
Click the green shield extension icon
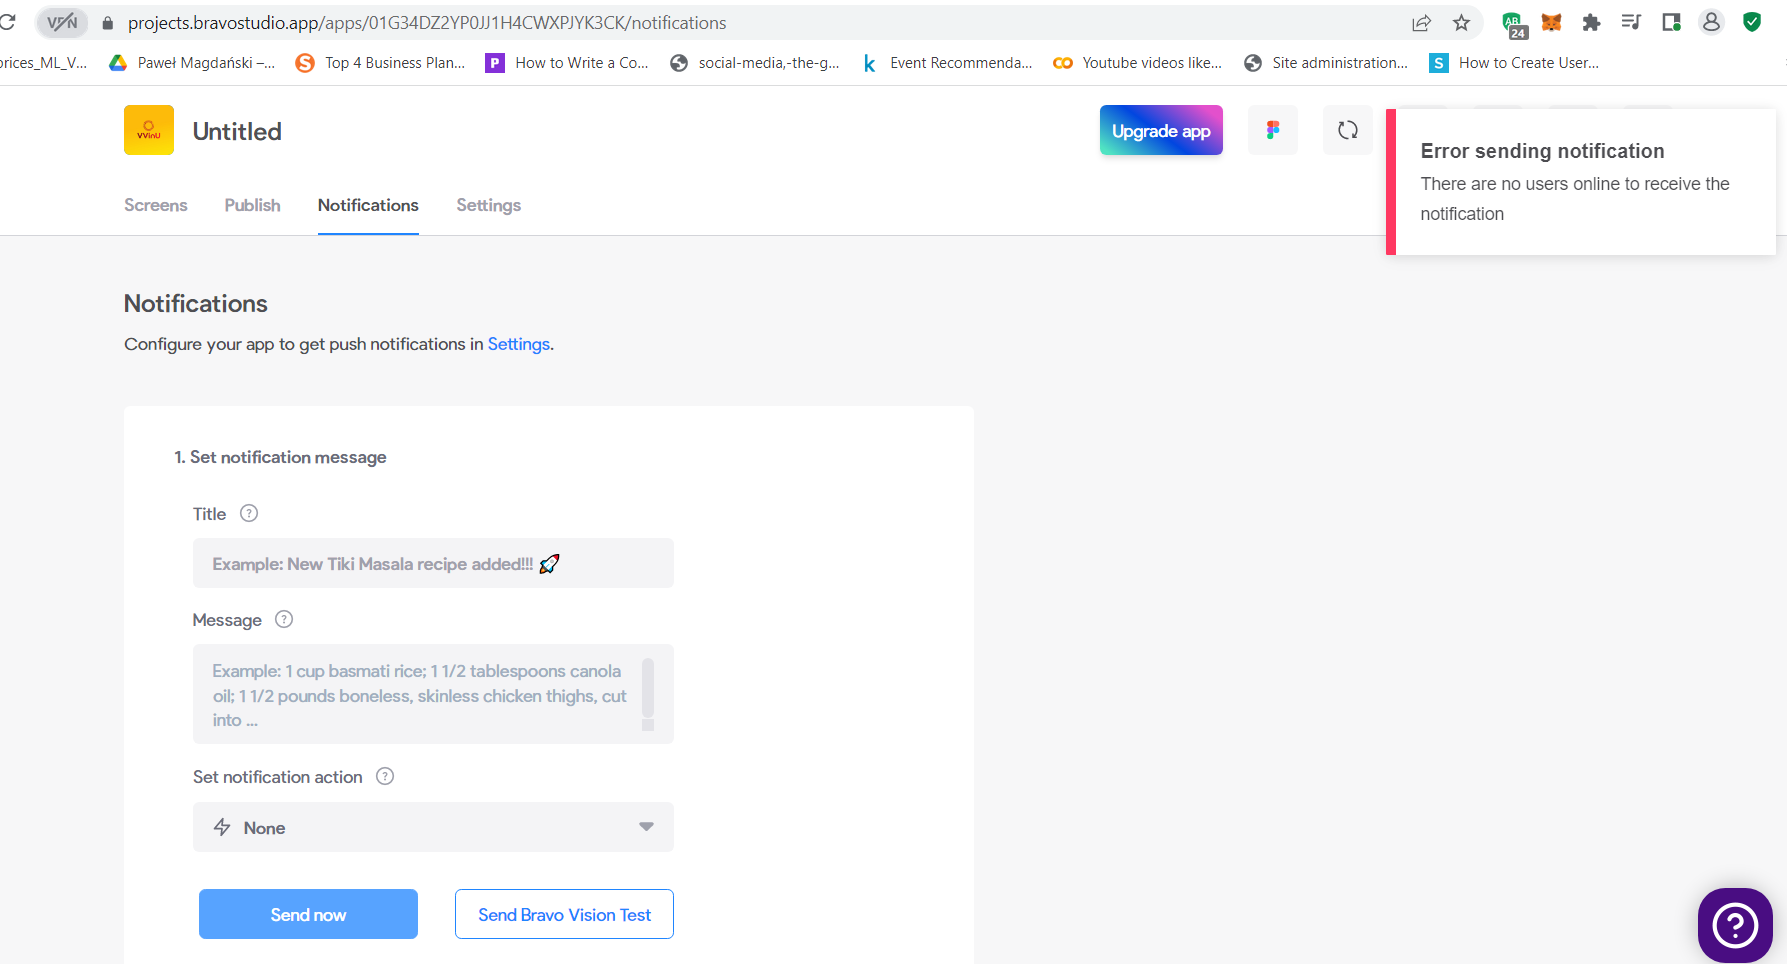[1752, 22]
